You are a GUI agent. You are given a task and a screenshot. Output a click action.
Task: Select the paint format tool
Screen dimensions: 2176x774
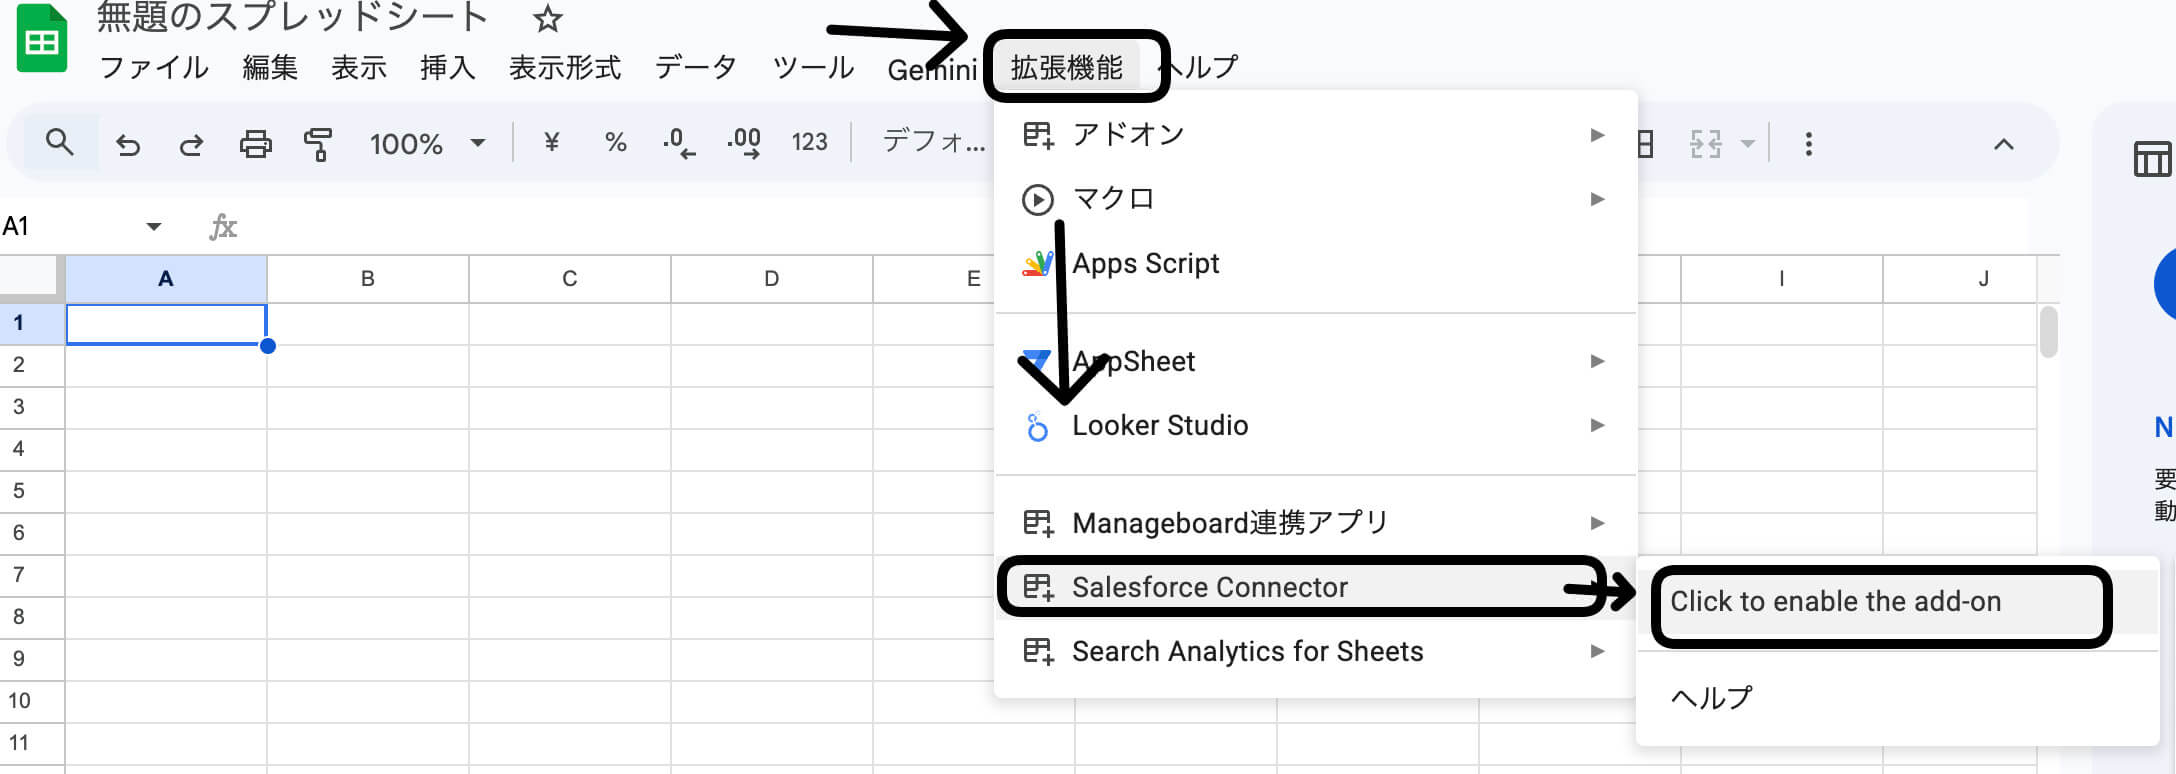(318, 144)
